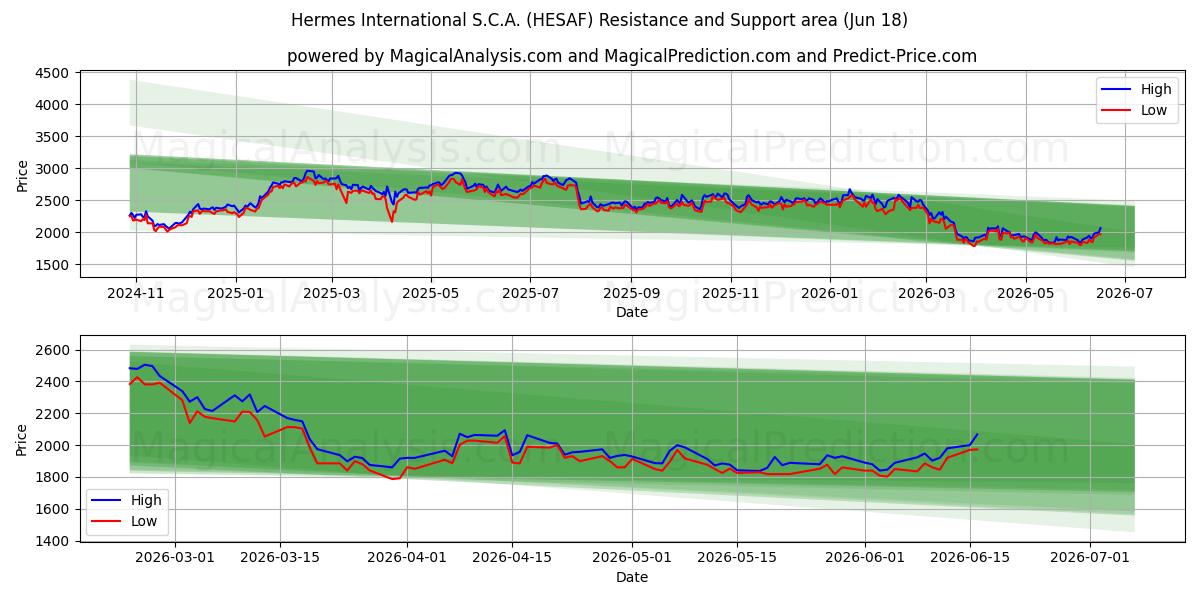This screenshot has height=600, width=1200.
Task: Click the lower chart y-axis label 1800
Action: click(51, 478)
